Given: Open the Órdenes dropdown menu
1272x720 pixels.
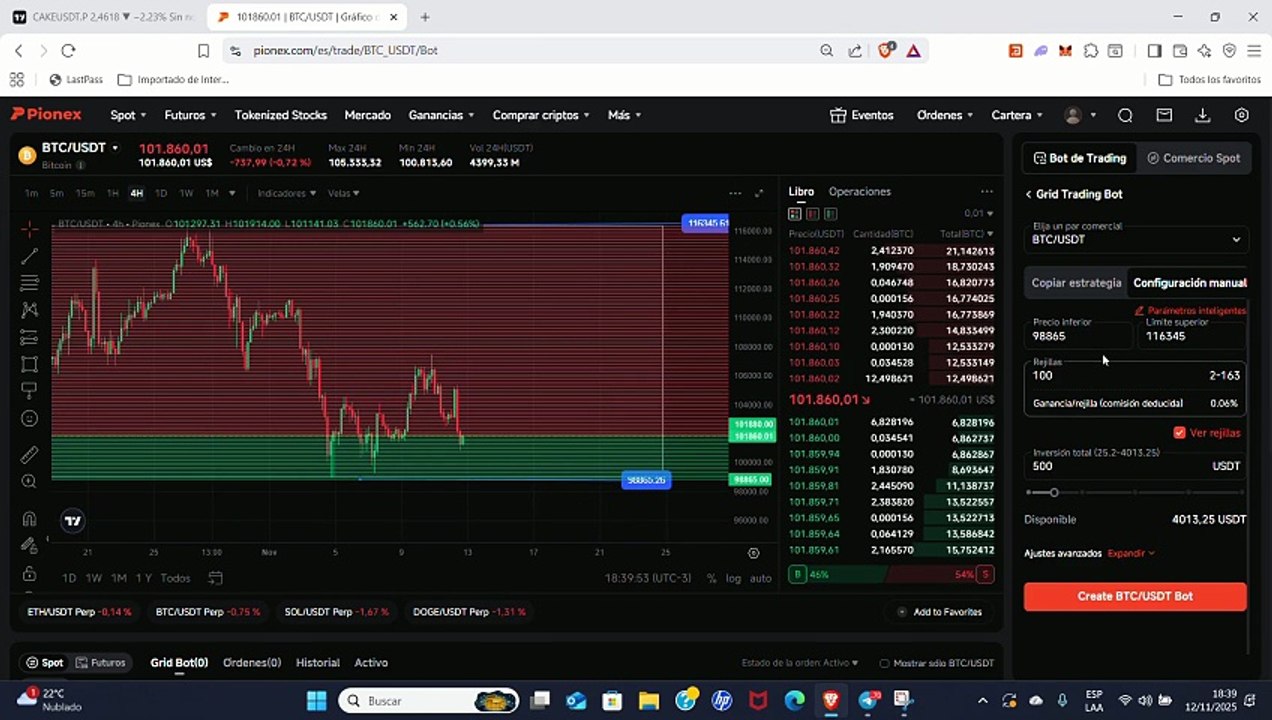Looking at the screenshot, I should click(945, 115).
